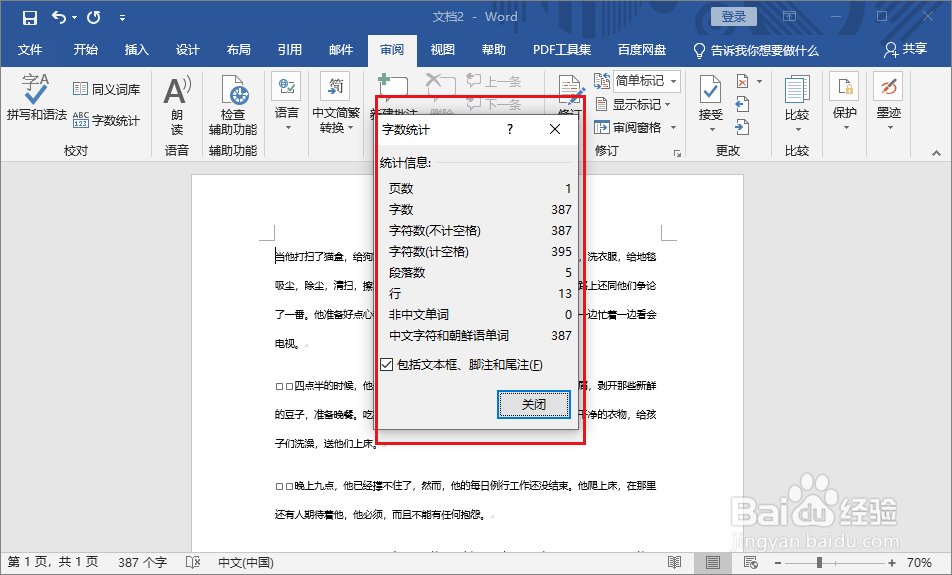Open the 中文简繁转换 dropdown arrow

pyautogui.click(x=351, y=128)
